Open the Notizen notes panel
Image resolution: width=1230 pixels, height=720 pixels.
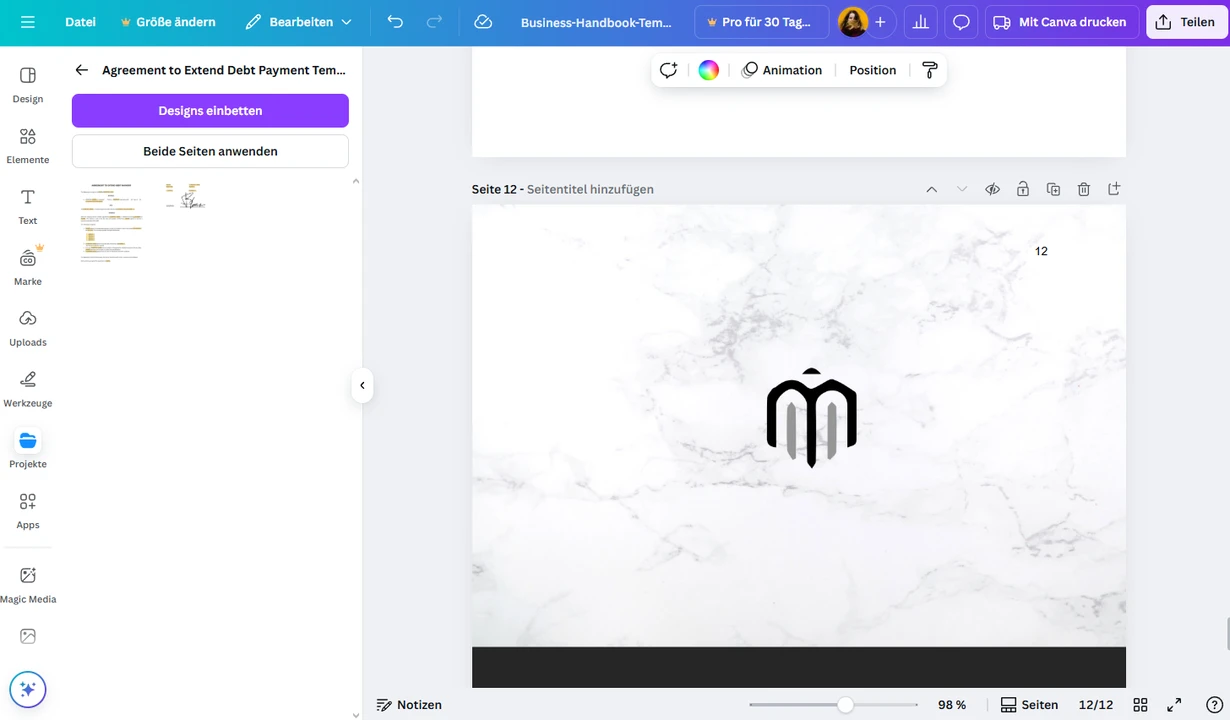click(x=409, y=705)
